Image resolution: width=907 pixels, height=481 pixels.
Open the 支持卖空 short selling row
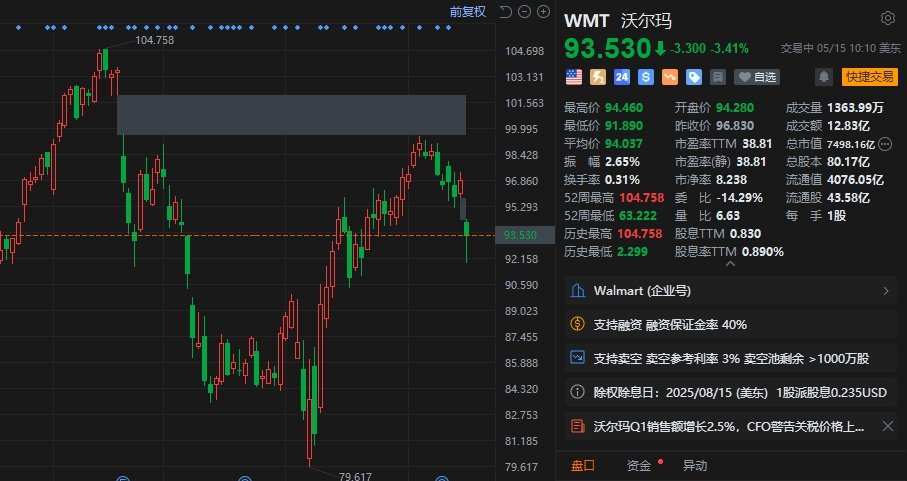[x=731, y=358]
